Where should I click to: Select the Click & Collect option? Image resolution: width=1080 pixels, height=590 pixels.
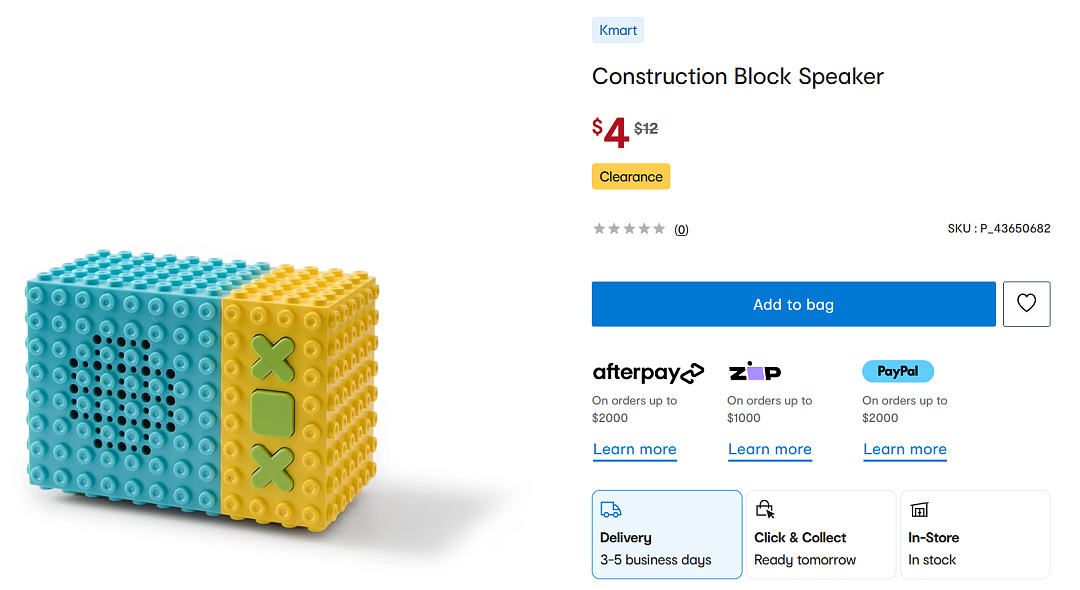821,534
